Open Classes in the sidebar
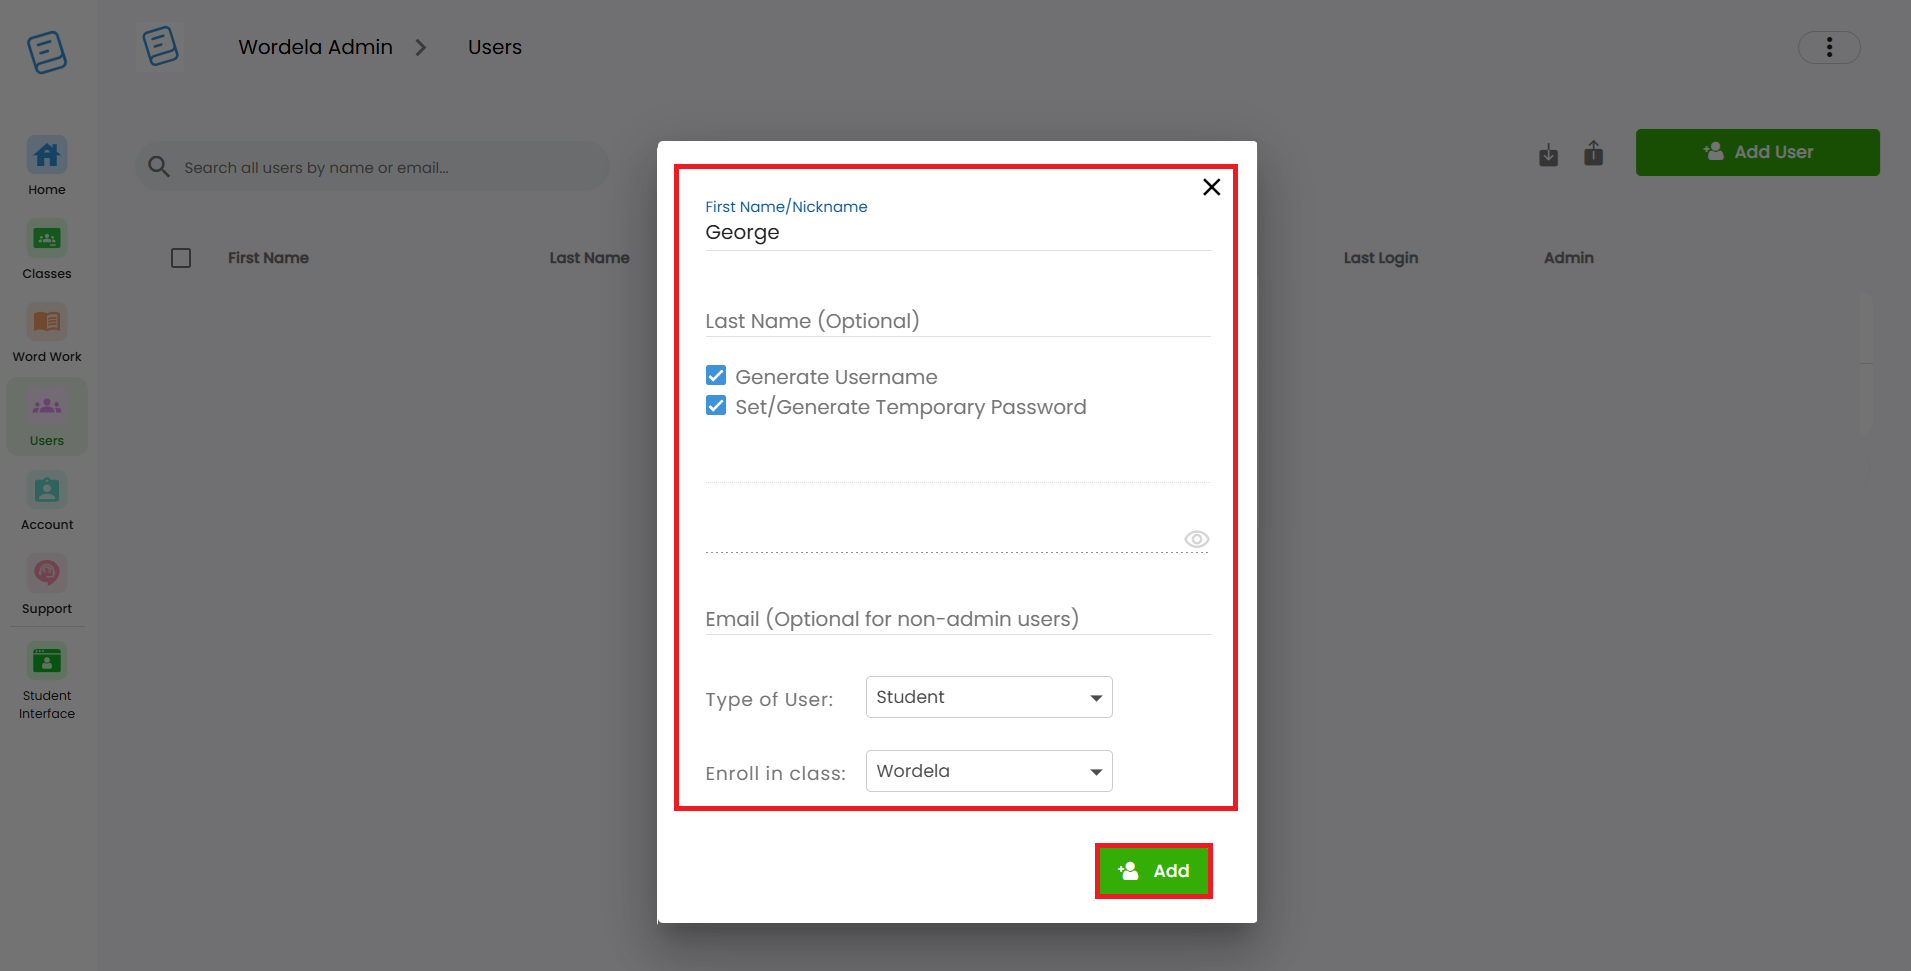This screenshot has width=1911, height=971. (47, 239)
